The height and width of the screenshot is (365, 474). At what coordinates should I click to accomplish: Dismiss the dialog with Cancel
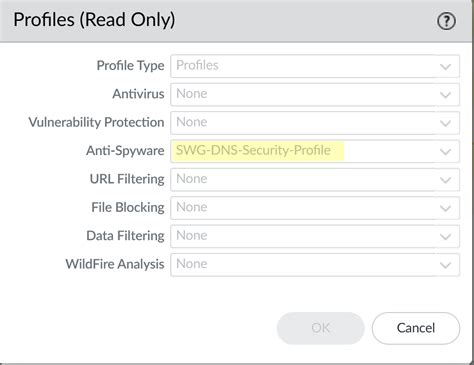click(416, 328)
